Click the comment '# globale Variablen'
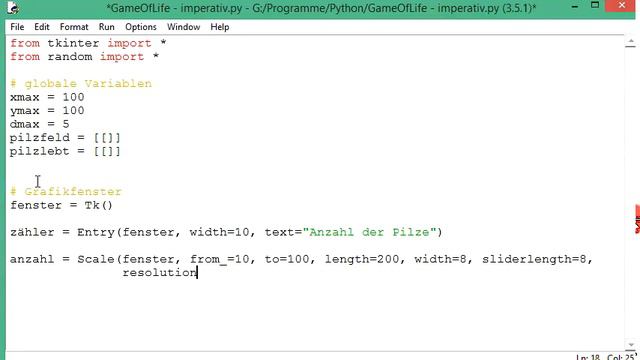 pos(81,84)
